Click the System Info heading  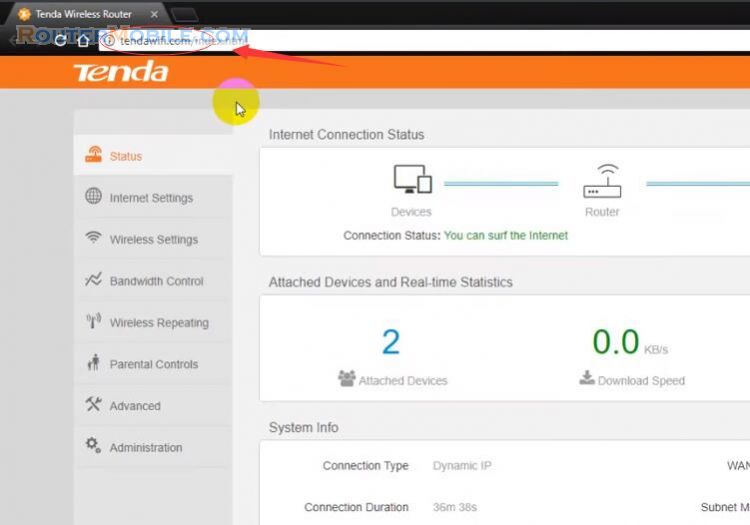click(303, 427)
